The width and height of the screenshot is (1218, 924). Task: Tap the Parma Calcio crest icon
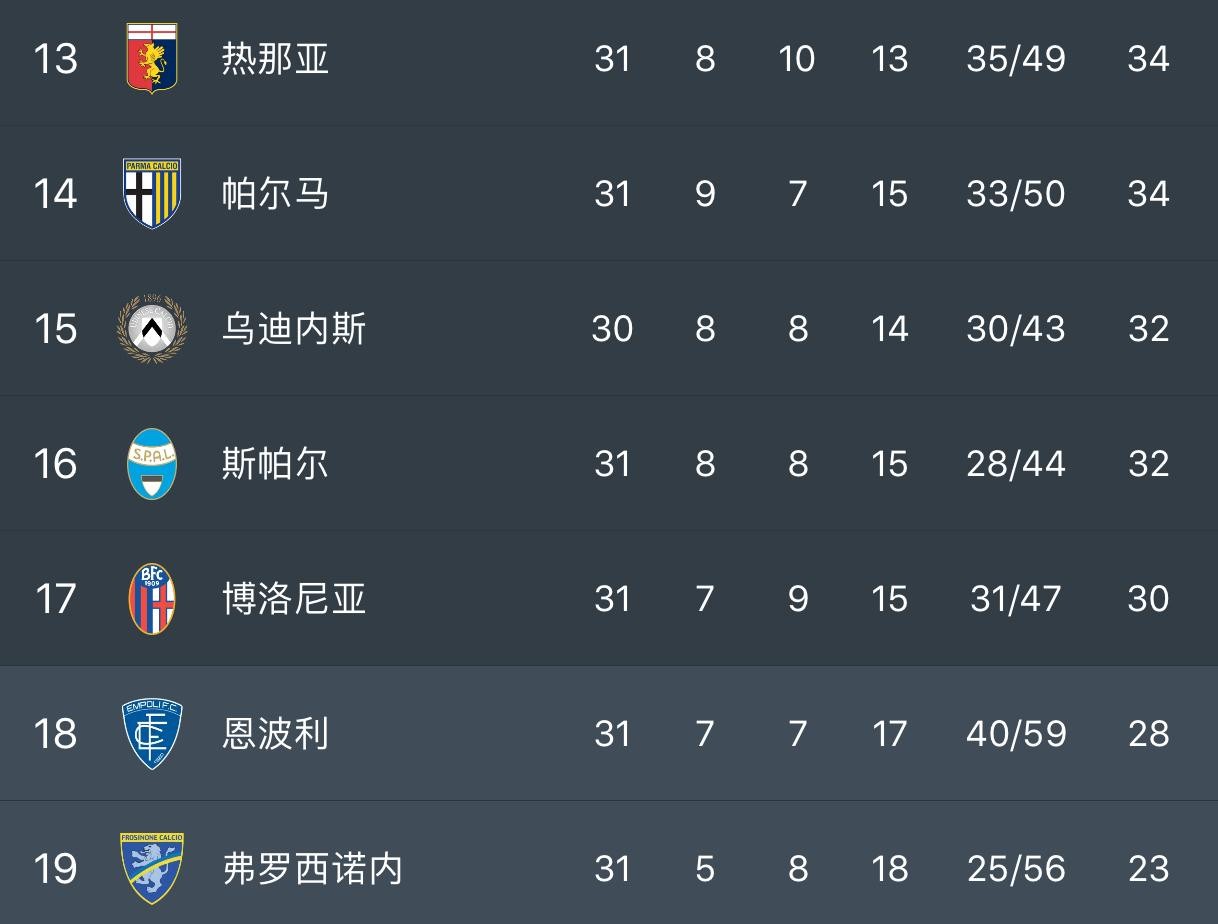tap(152, 193)
